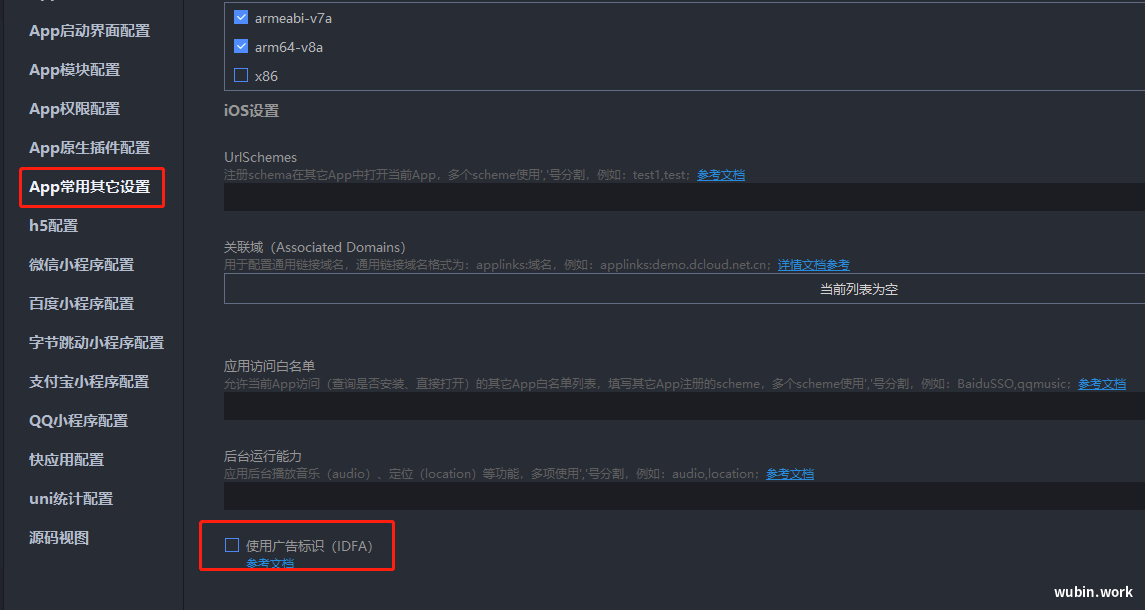This screenshot has height=610, width=1145.
Task: Open App模块配置 in sidebar
Action: [74, 69]
